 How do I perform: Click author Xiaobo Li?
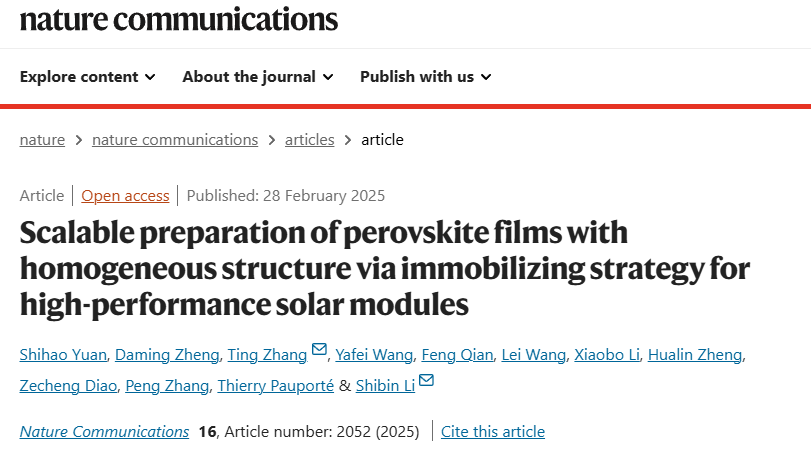click(608, 354)
